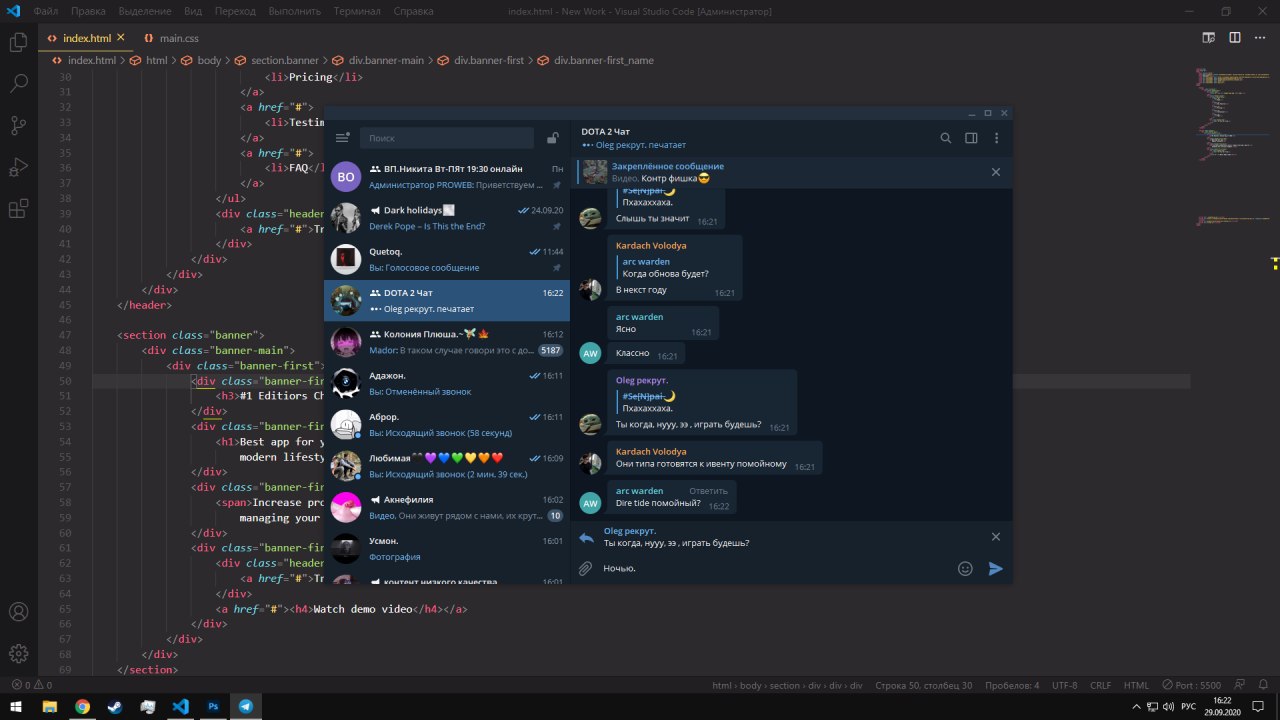Open Google Chrome from the taskbar

click(82, 706)
